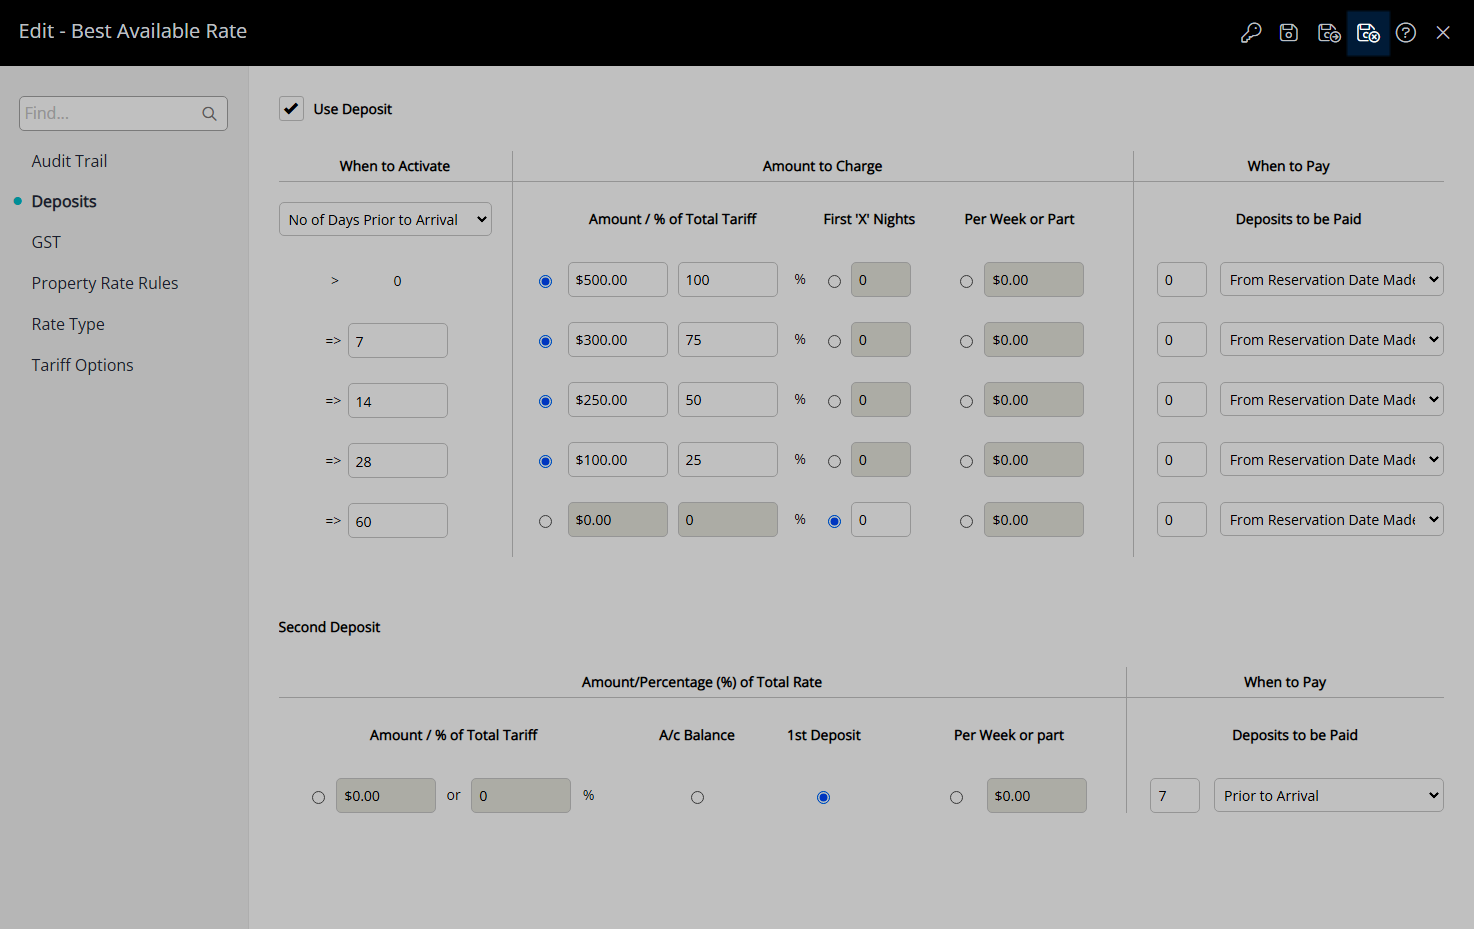Open Deposits to be Paid dropdown in 60 days row
The width and height of the screenshot is (1474, 929).
tap(1331, 519)
